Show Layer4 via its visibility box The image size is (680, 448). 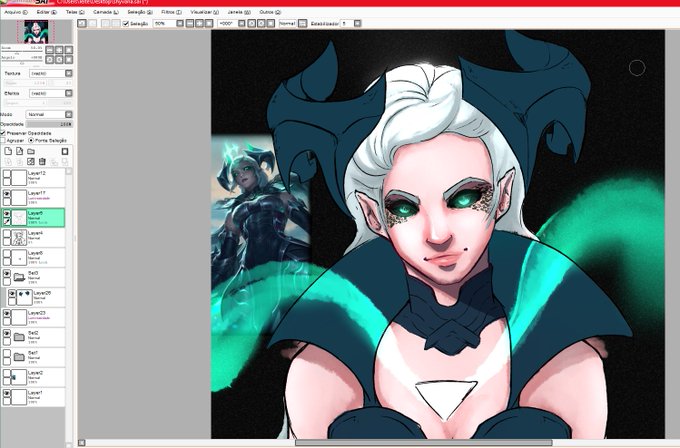coord(7,234)
